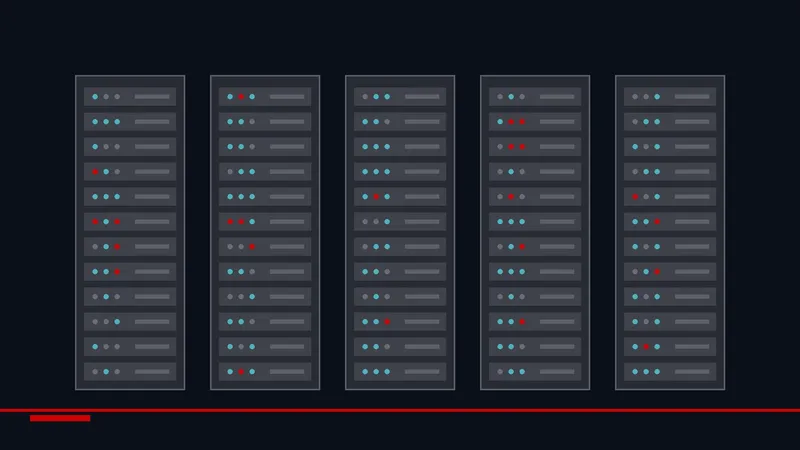Select the first rack's unit with red-blue-red lights

pyautogui.click(x=130, y=221)
